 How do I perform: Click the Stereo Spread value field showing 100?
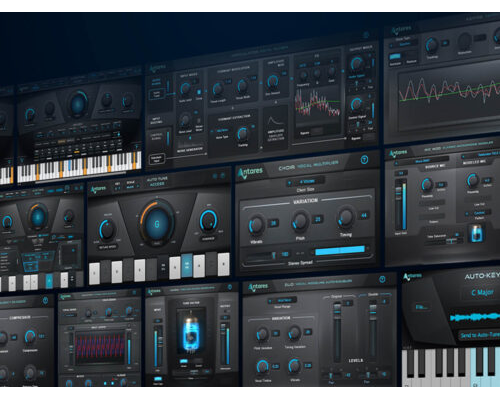[285, 254]
